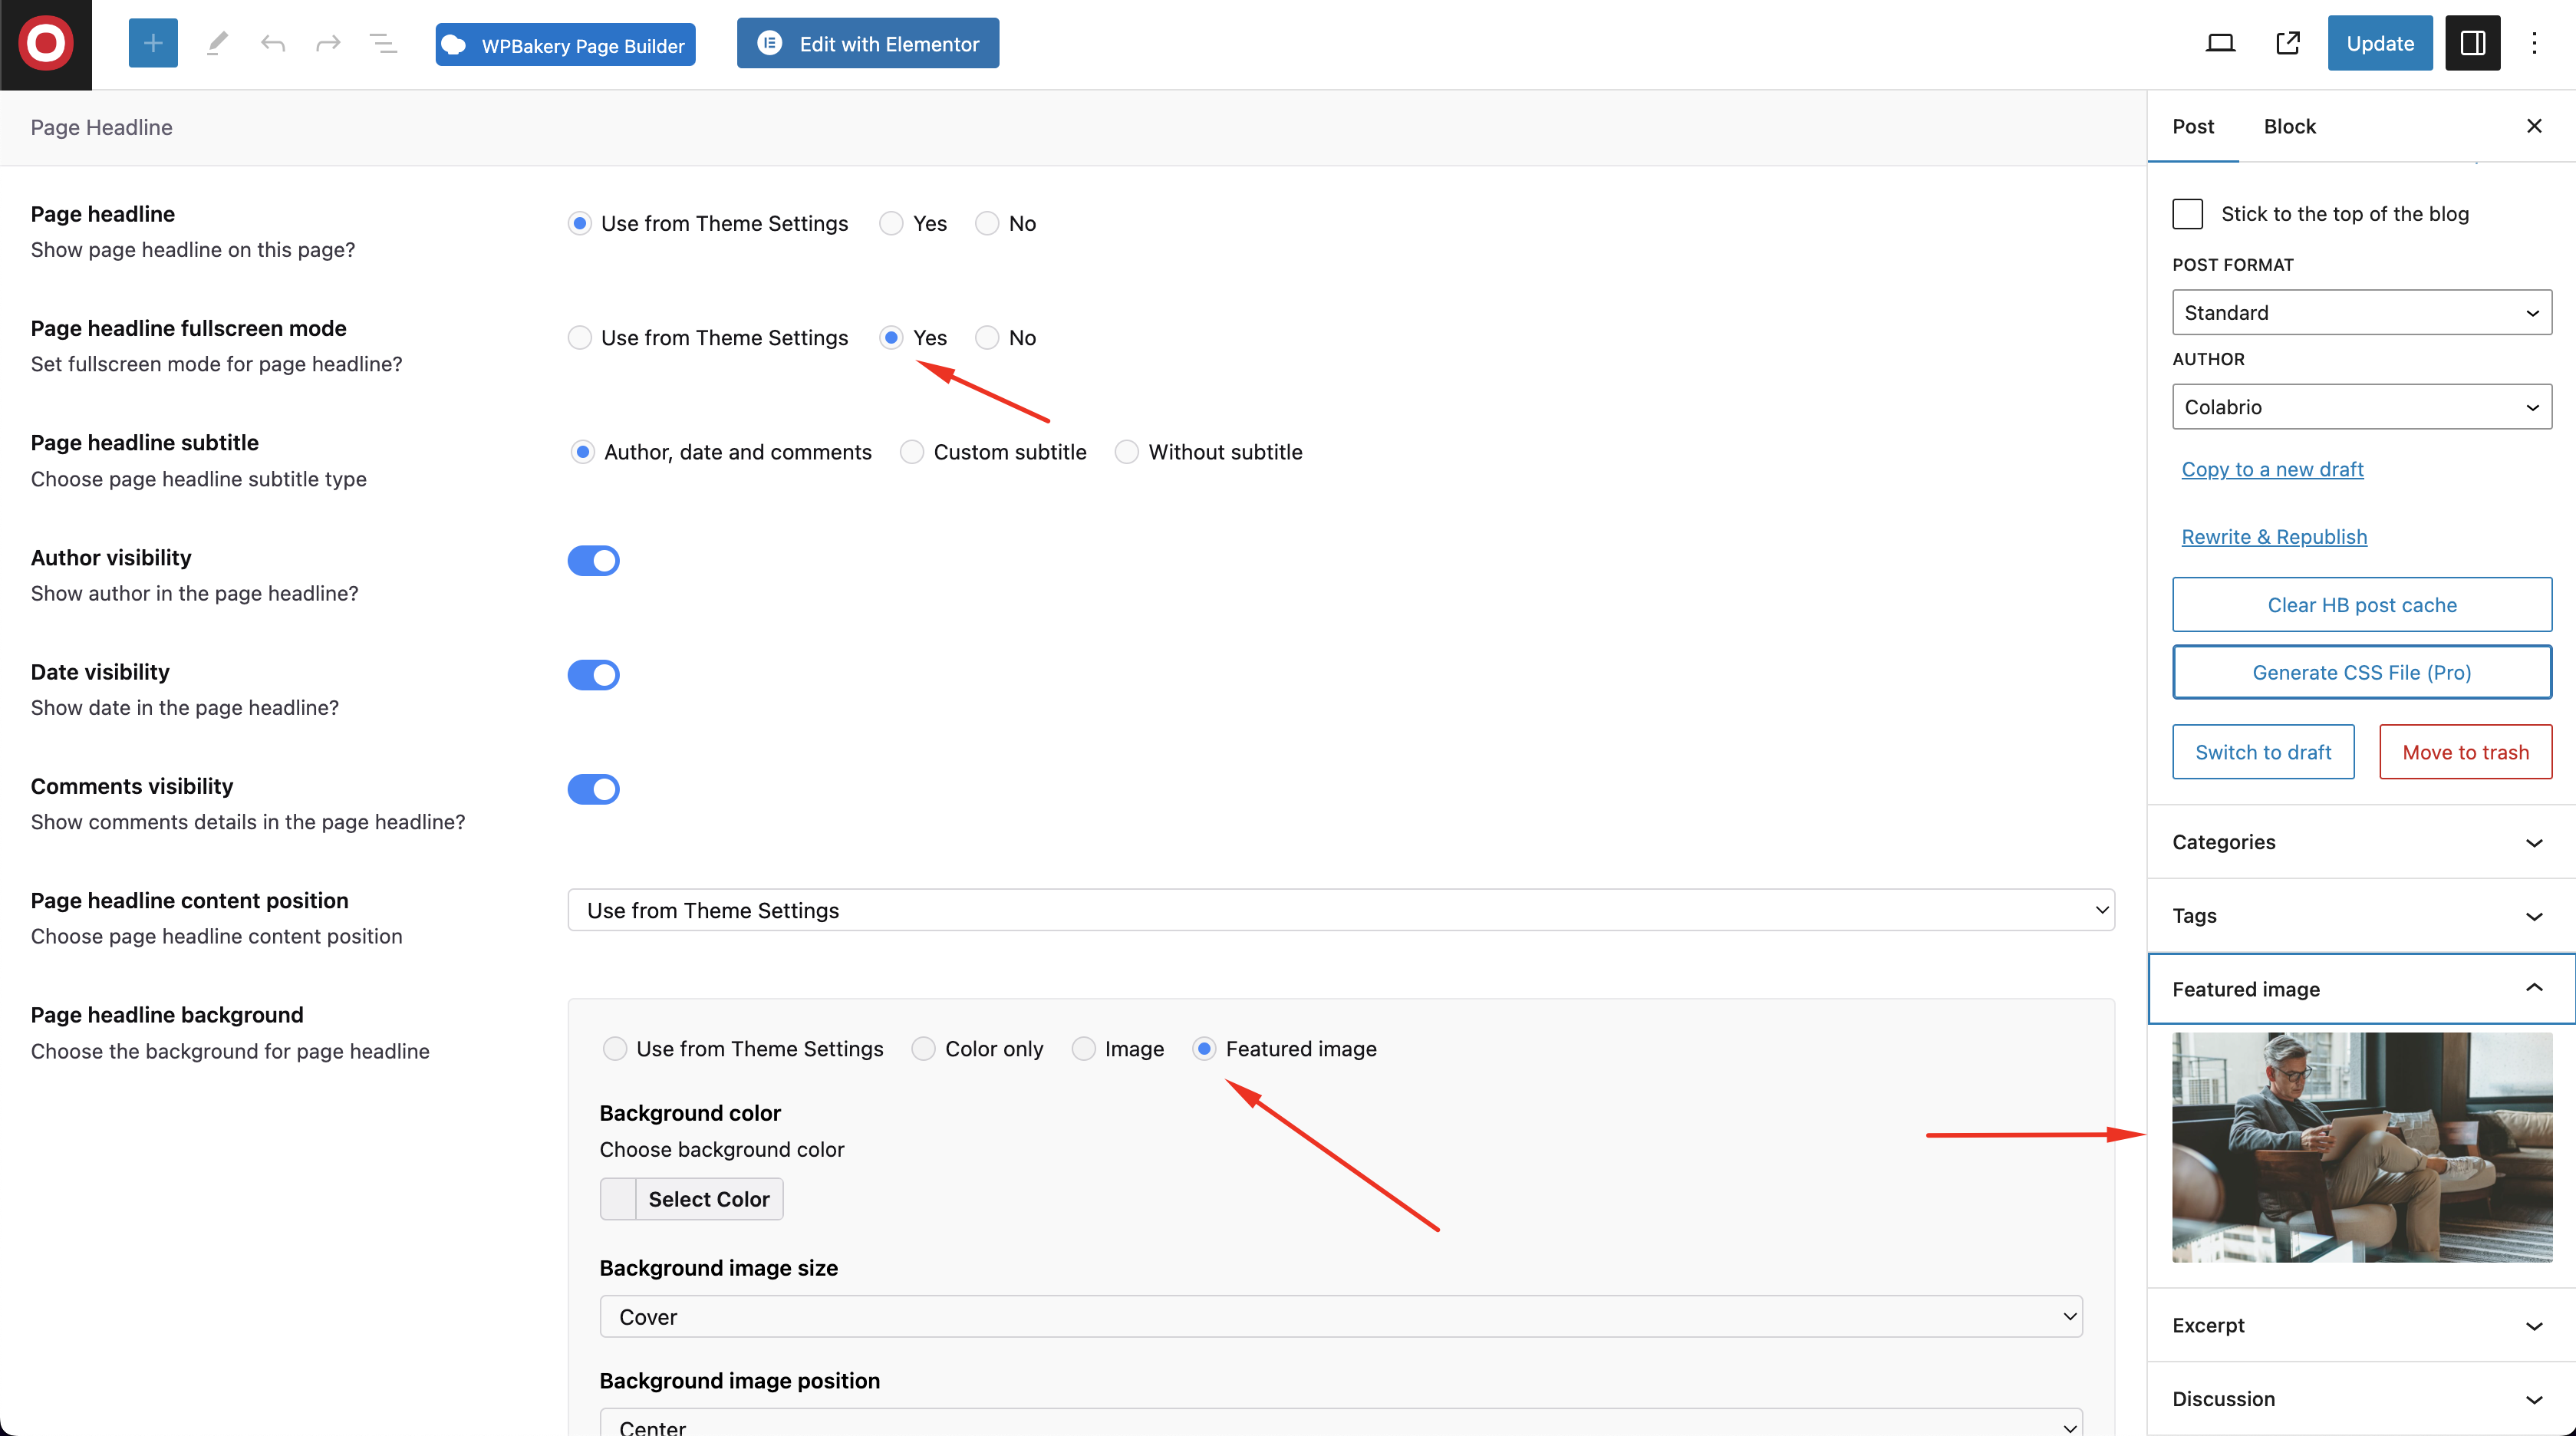2576x1436 pixels.
Task: Click Move to trash button
Action: (2466, 752)
